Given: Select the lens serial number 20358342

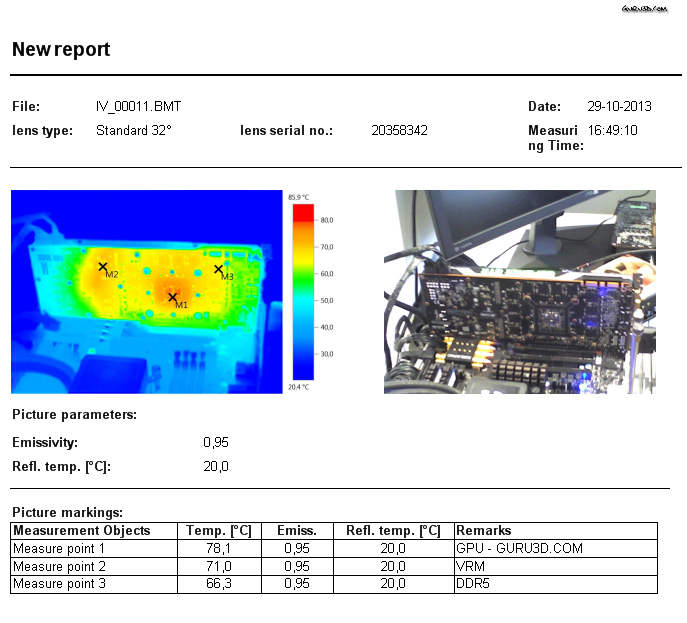Looking at the screenshot, I should tap(399, 130).
